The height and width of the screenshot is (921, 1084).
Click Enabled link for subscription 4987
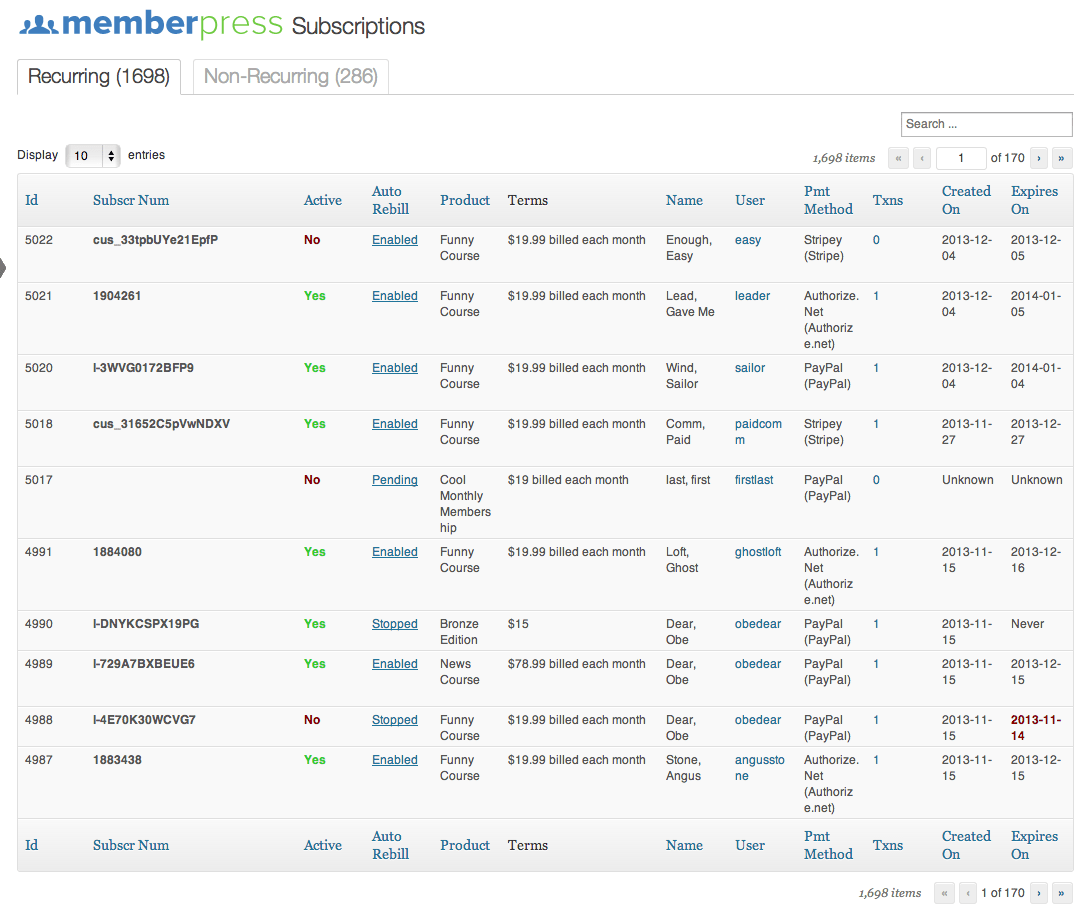395,760
